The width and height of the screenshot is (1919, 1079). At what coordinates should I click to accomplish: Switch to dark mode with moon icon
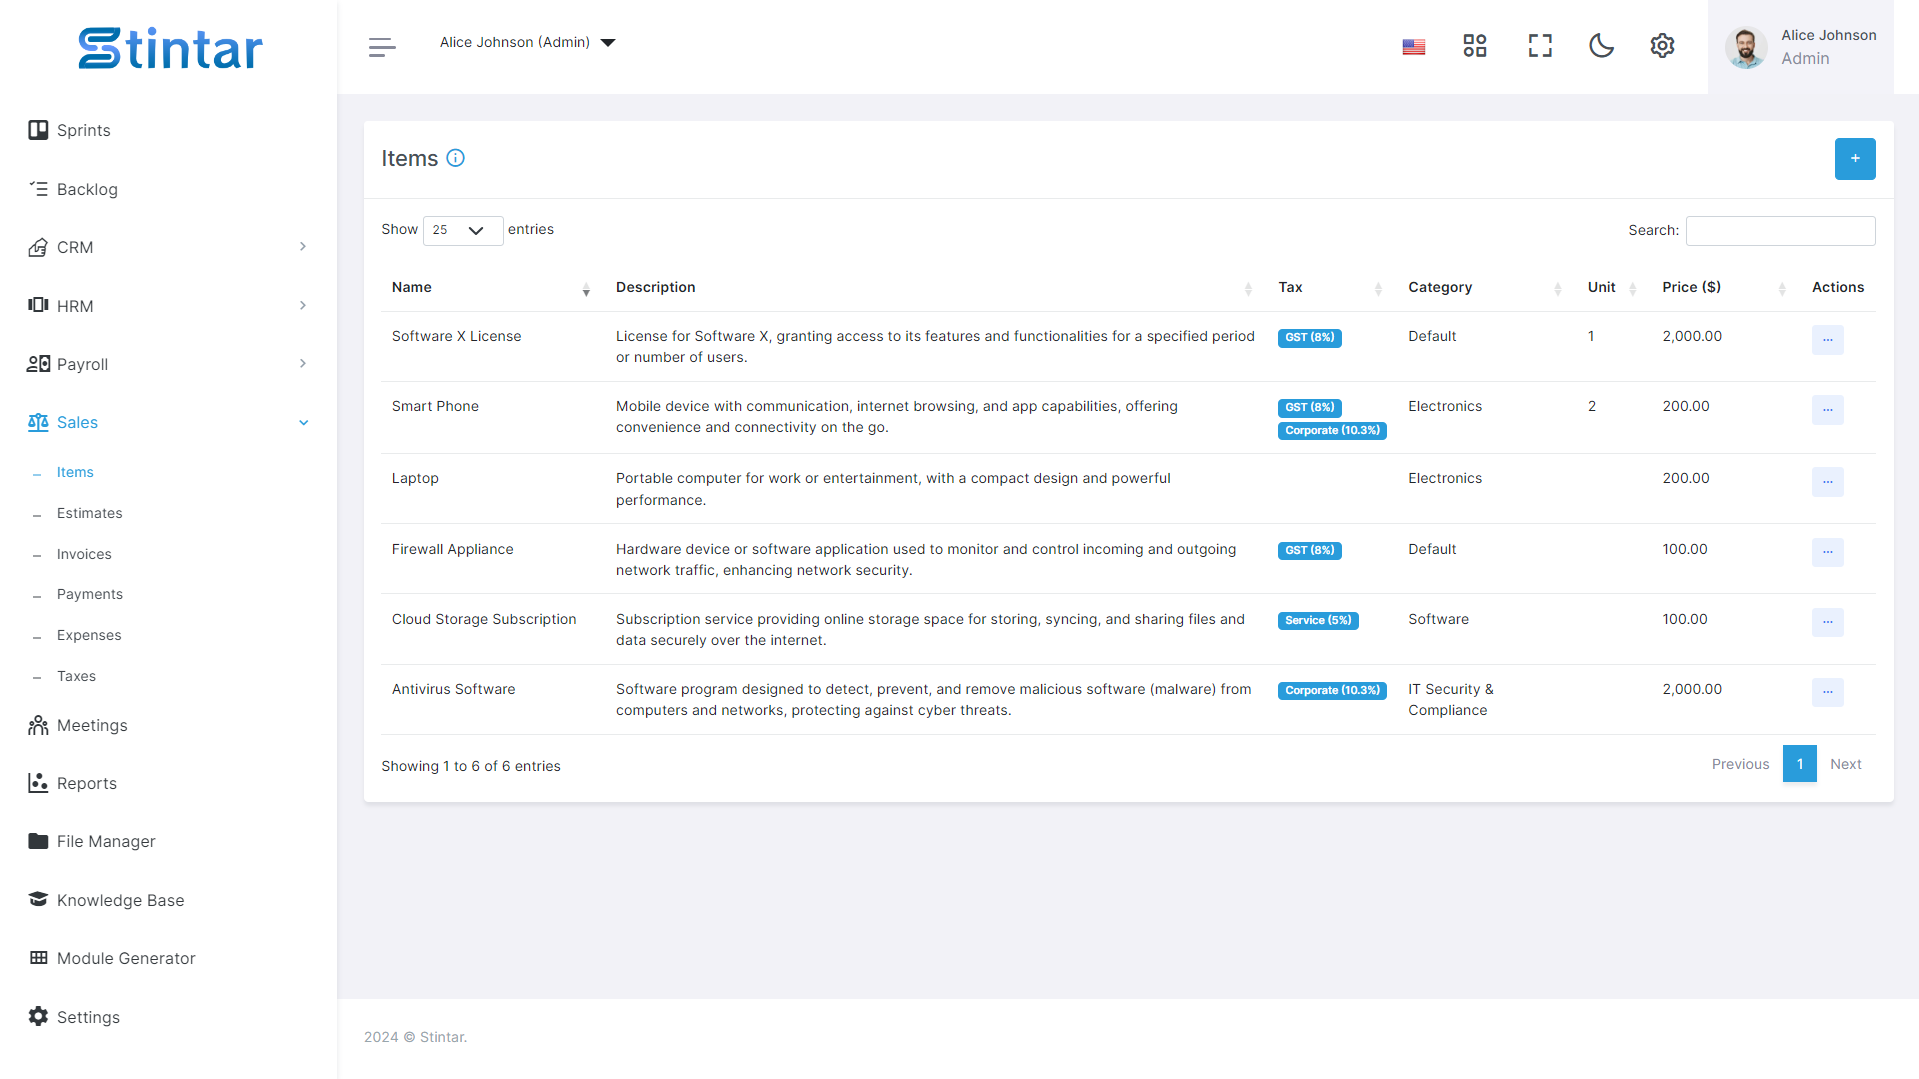1601,46
